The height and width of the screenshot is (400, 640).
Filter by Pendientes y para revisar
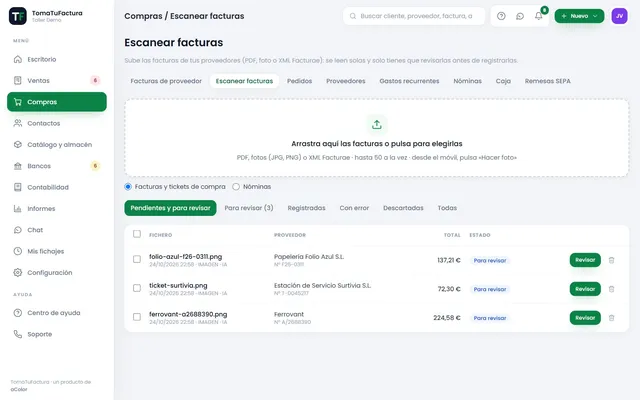pos(170,208)
